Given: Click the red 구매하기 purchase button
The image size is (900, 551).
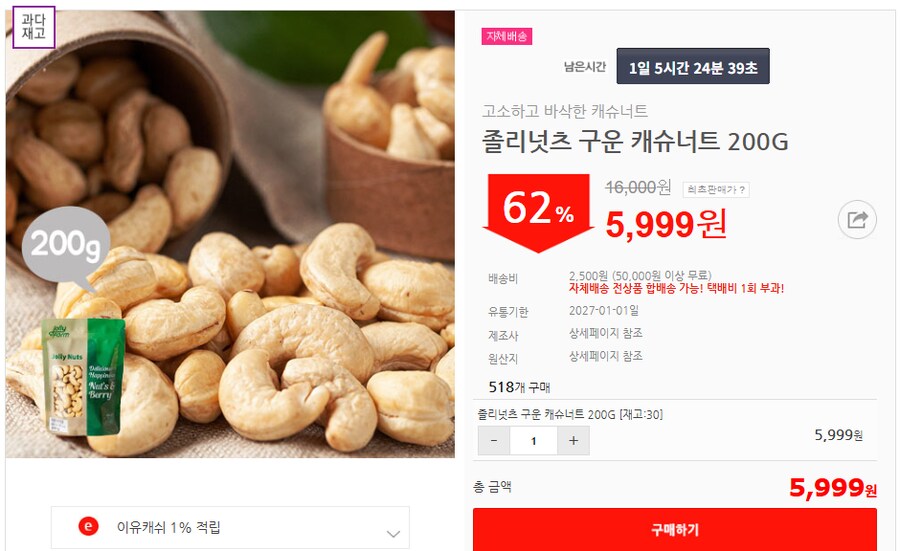Looking at the screenshot, I should pyautogui.click(x=674, y=529).
